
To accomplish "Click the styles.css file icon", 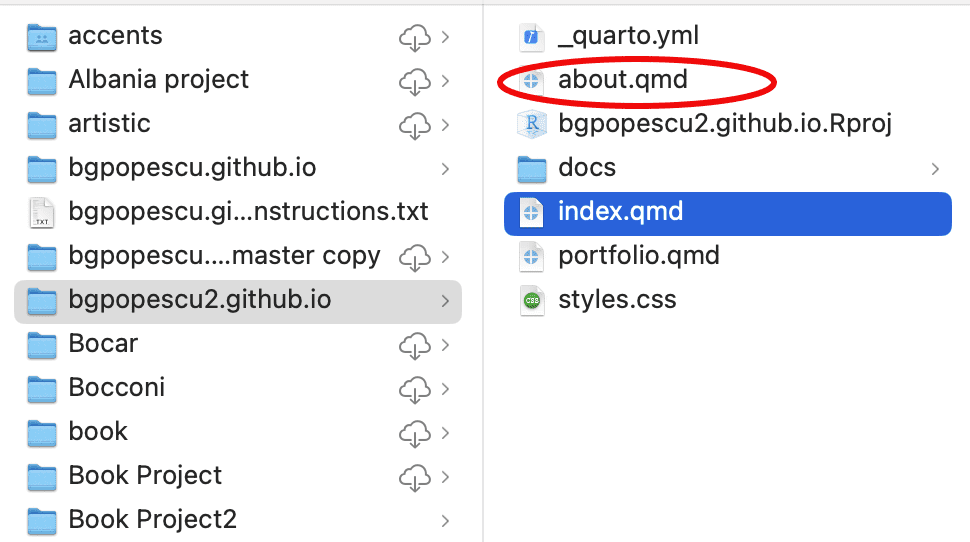I will pos(531,300).
